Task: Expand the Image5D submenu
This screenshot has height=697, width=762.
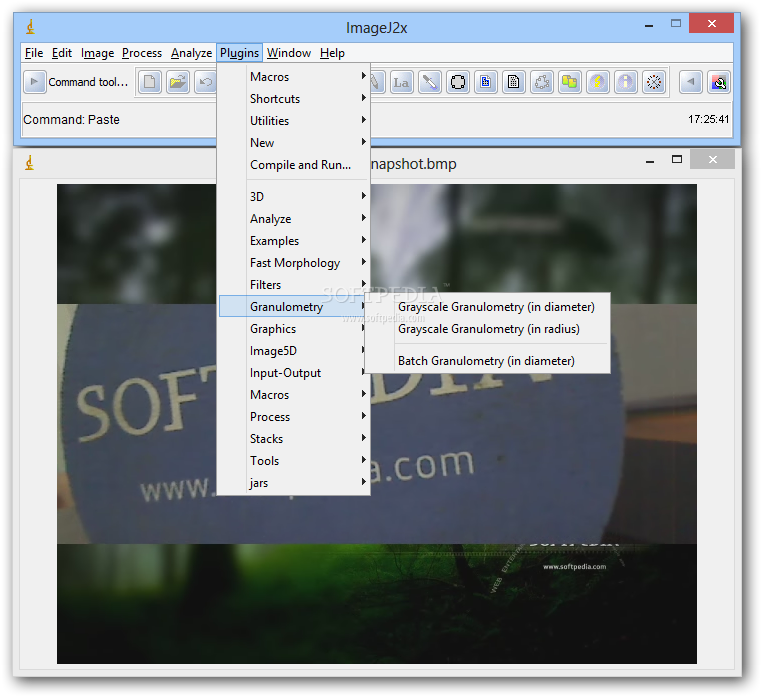Action: tap(292, 350)
